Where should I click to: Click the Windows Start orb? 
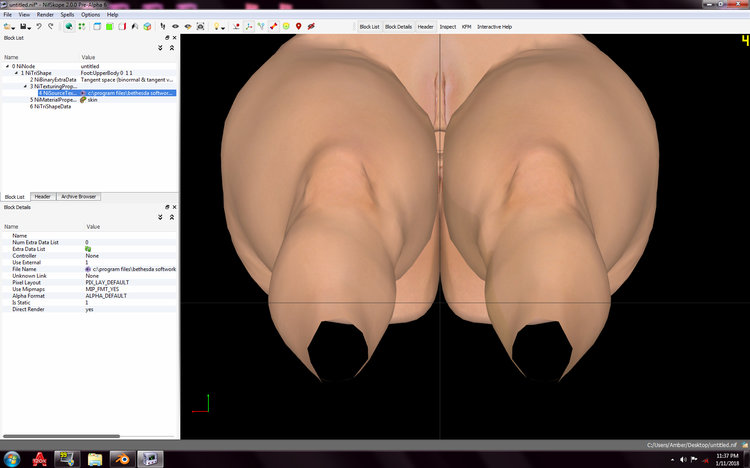click(11, 459)
